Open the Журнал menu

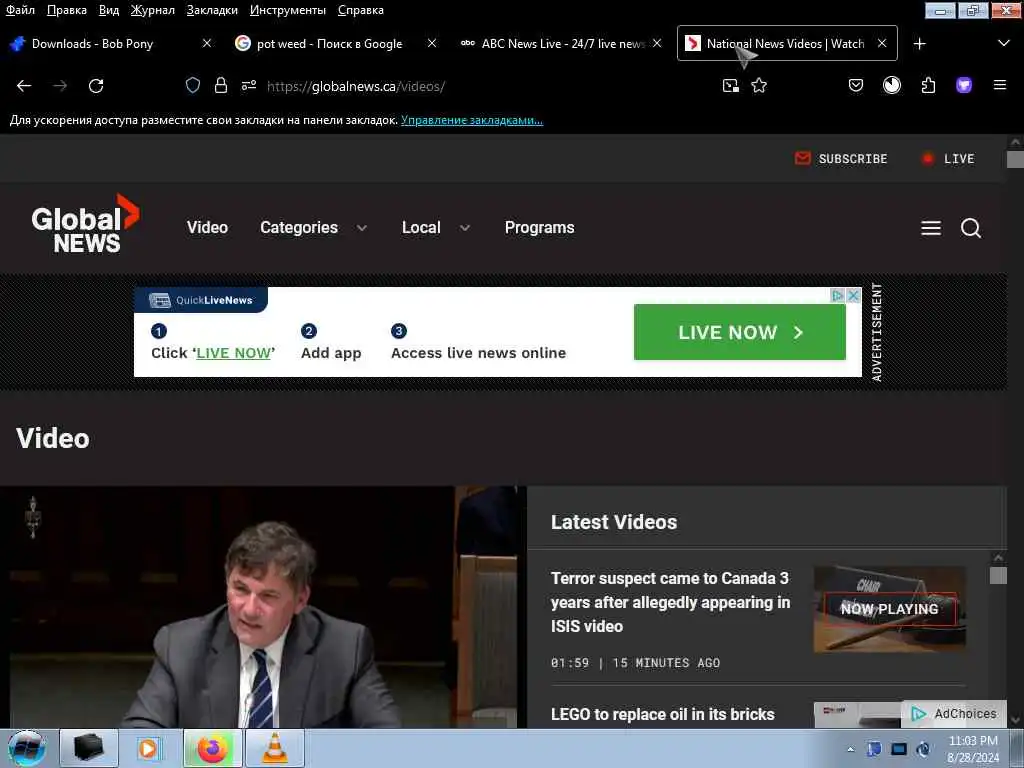pos(152,10)
